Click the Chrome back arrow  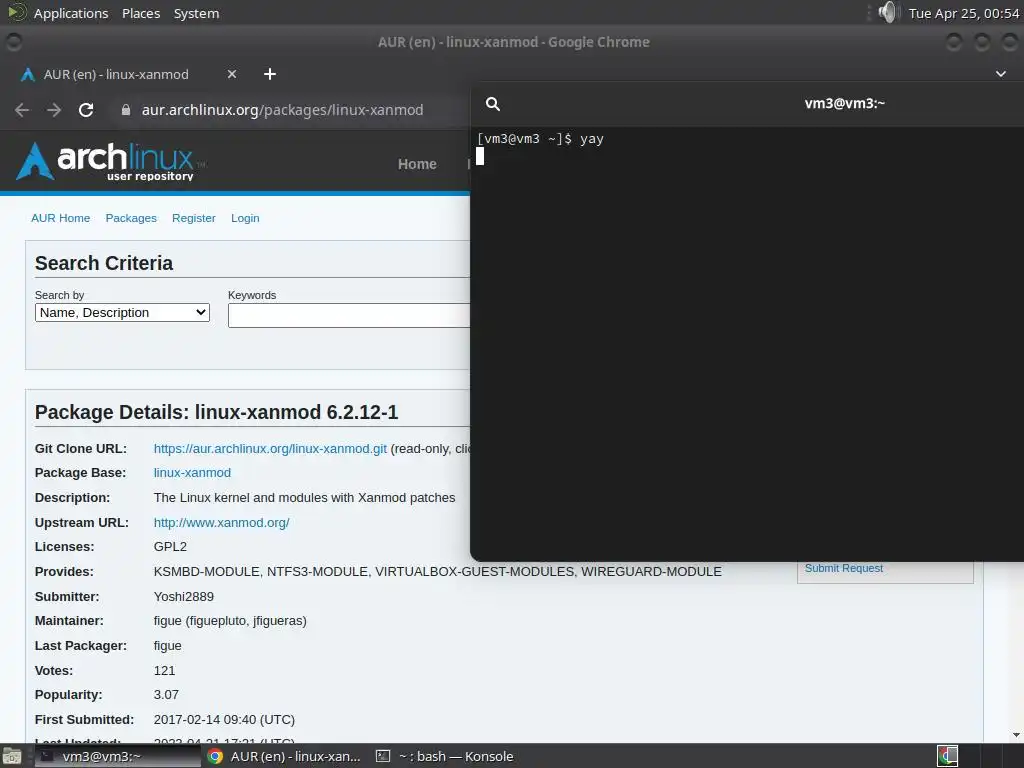click(x=22, y=110)
